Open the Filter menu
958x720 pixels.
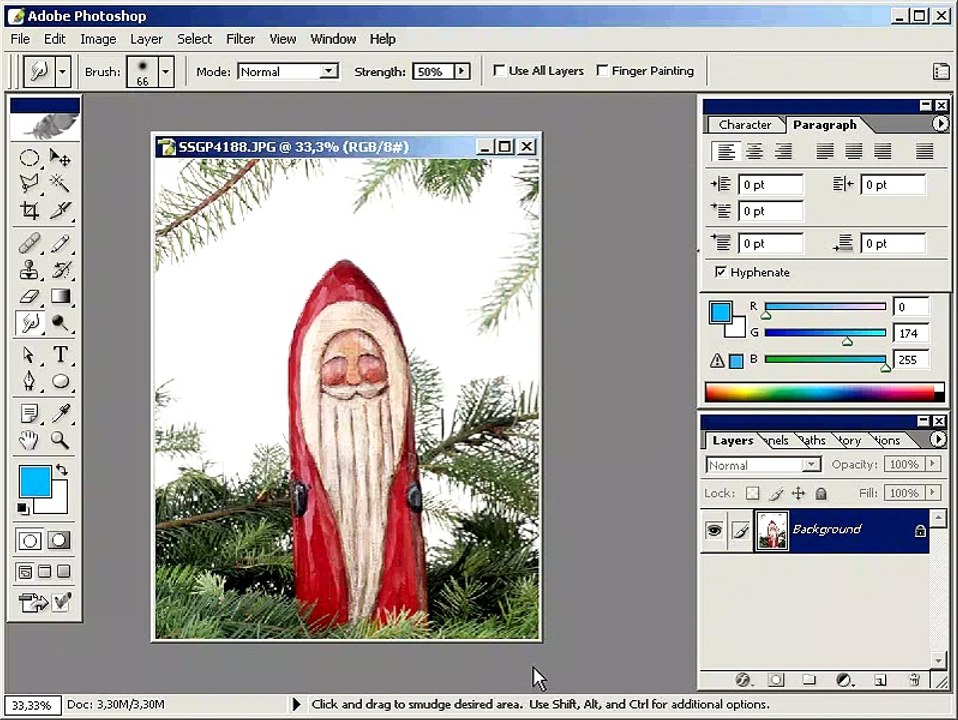240,39
